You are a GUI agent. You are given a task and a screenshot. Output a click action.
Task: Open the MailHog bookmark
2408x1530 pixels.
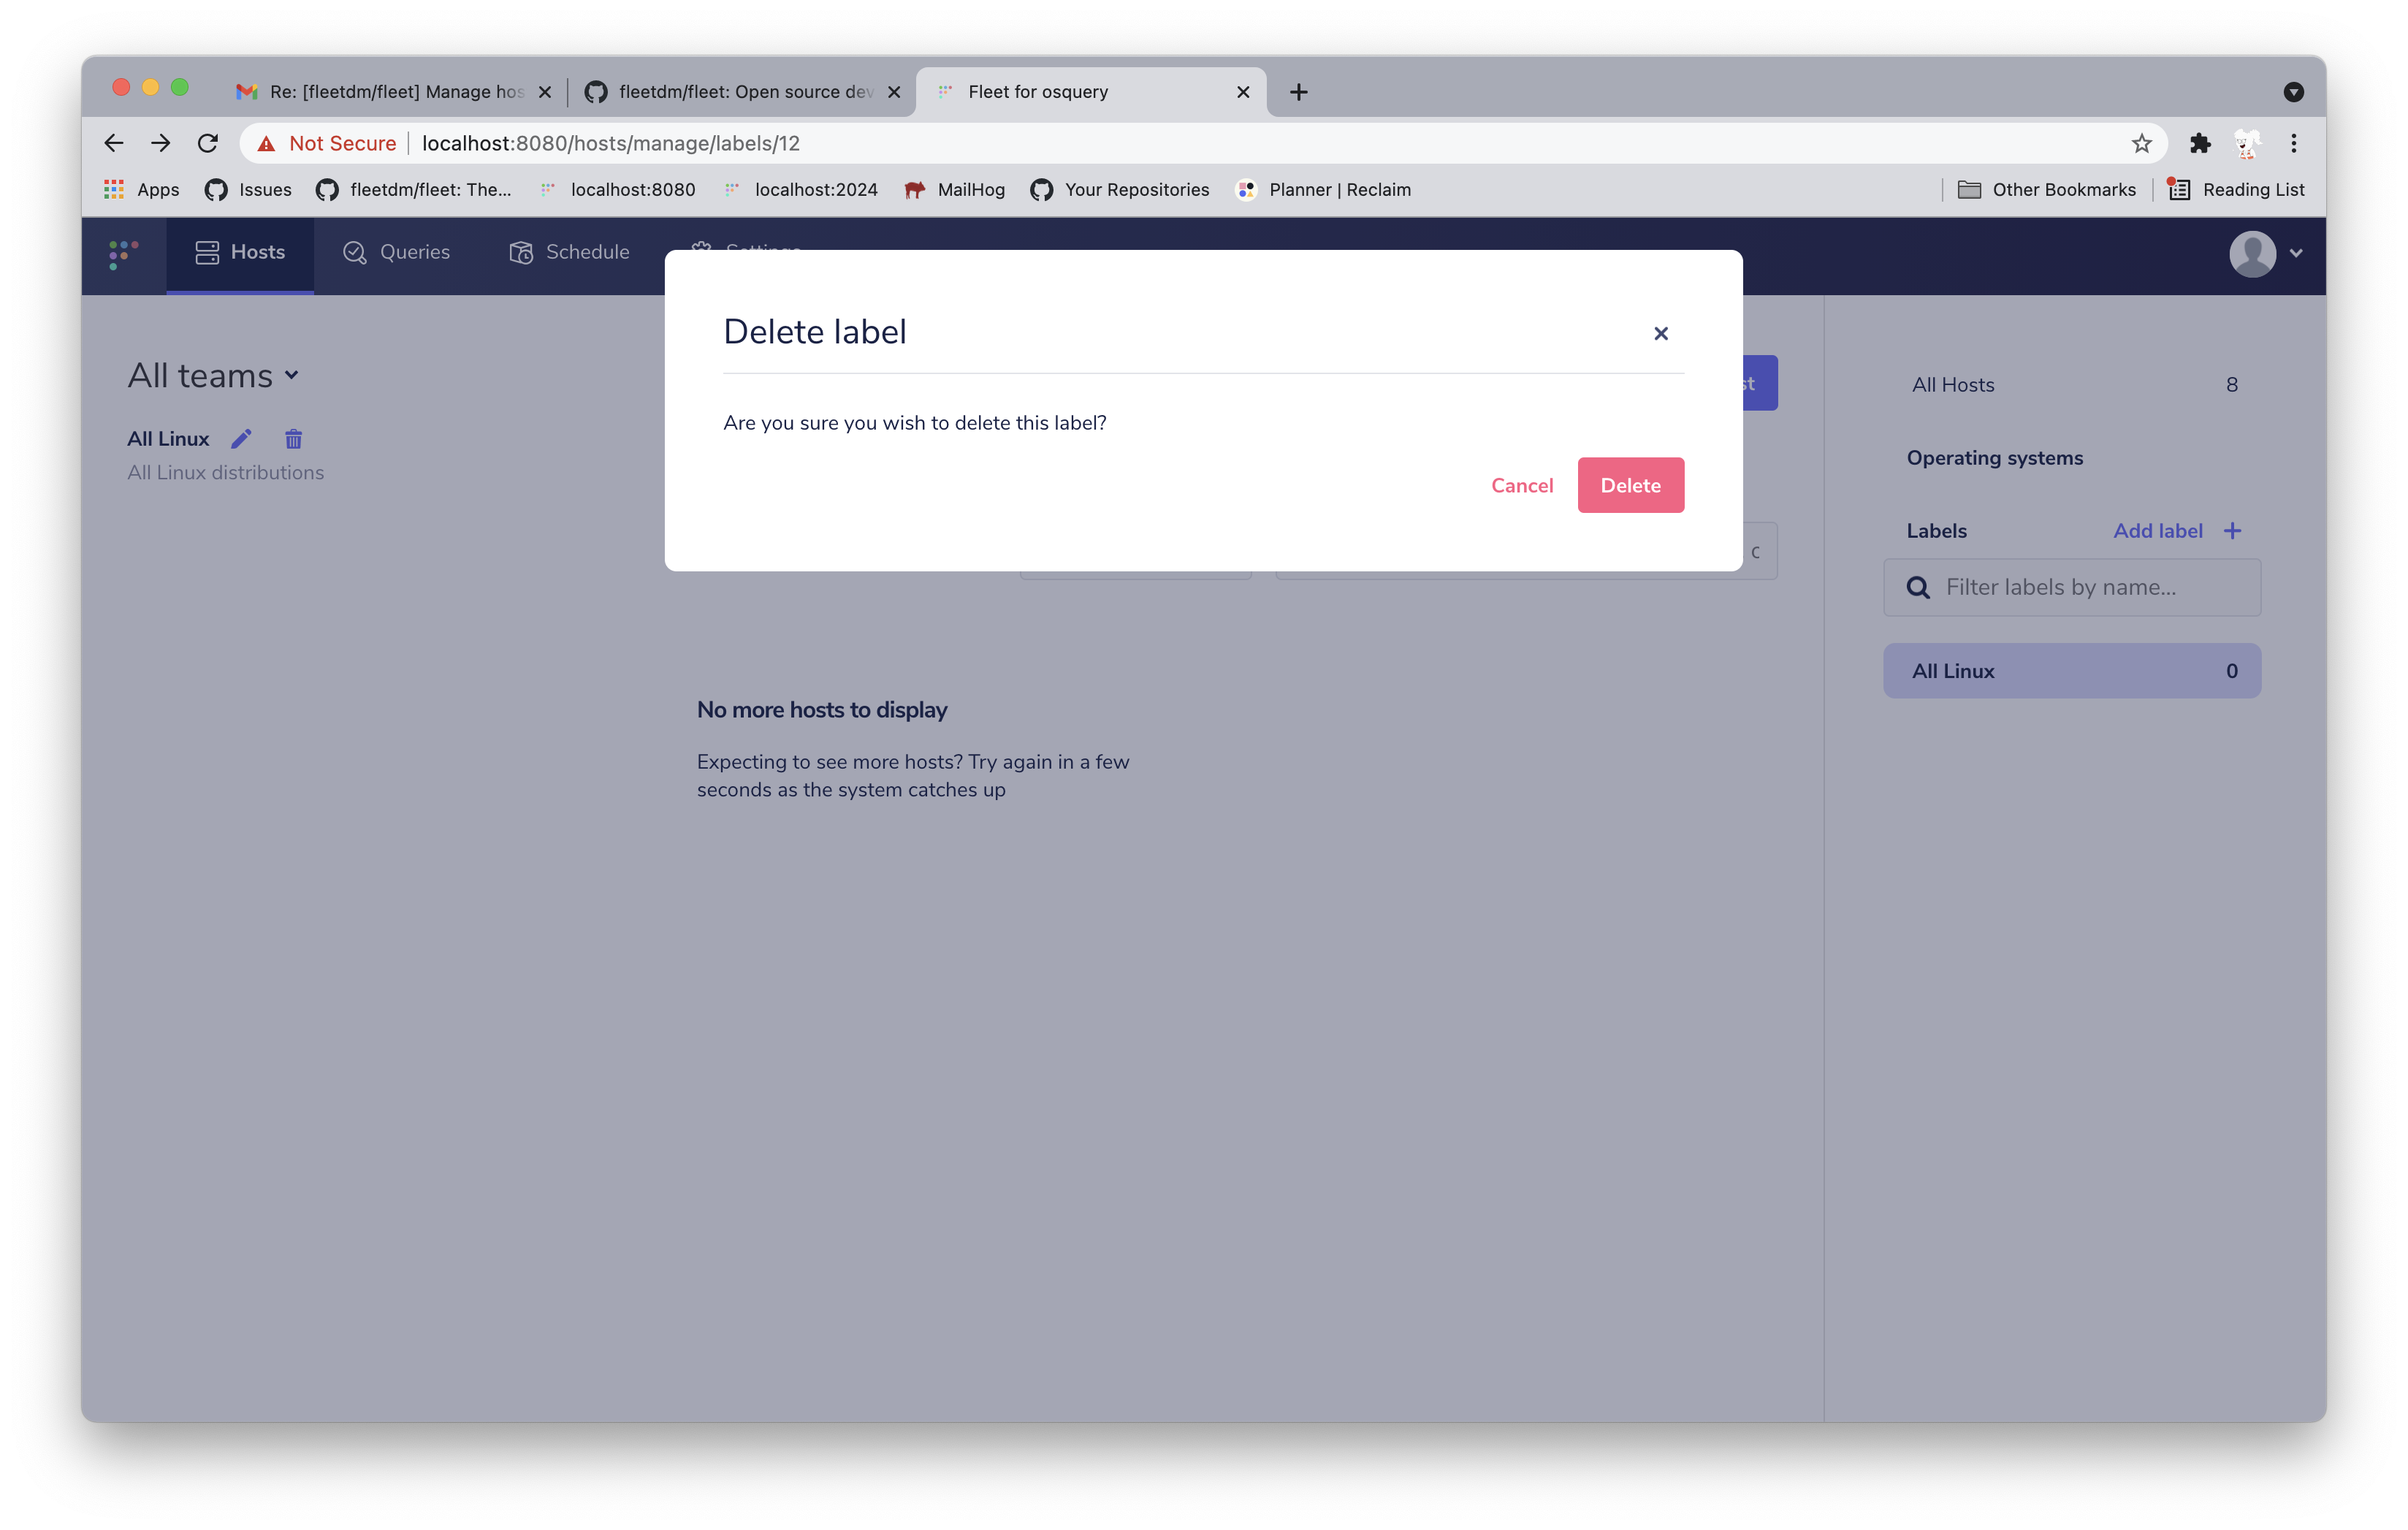pos(955,190)
